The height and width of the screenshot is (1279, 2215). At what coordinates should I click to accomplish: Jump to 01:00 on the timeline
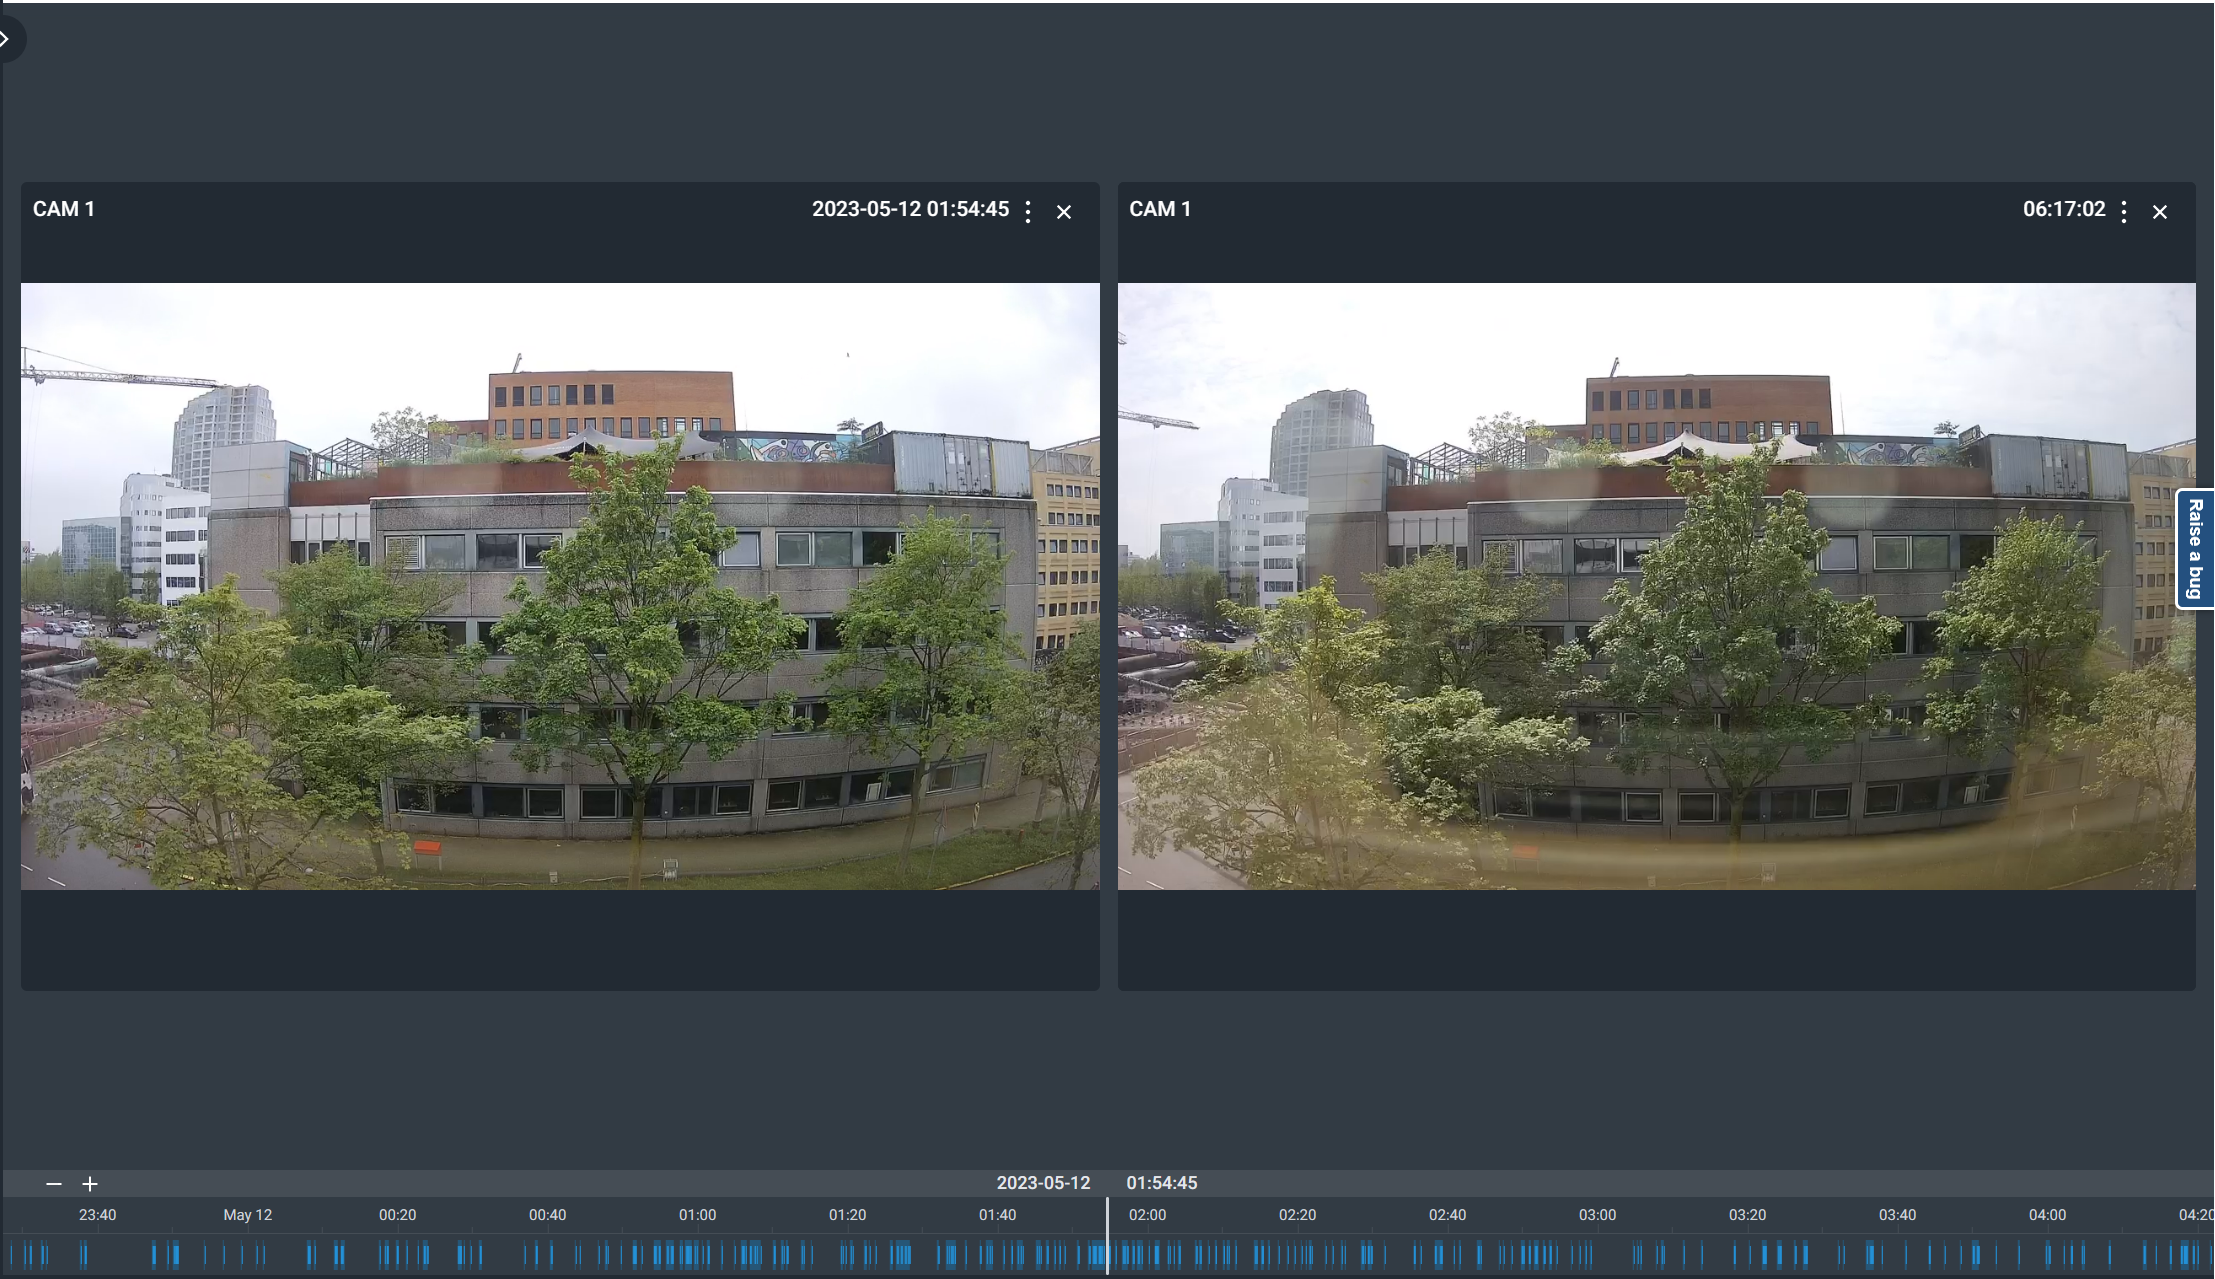point(697,1215)
